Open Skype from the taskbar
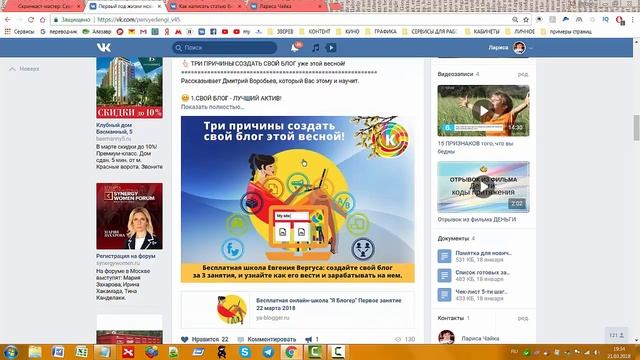This screenshot has height=360, width=640. [245, 352]
